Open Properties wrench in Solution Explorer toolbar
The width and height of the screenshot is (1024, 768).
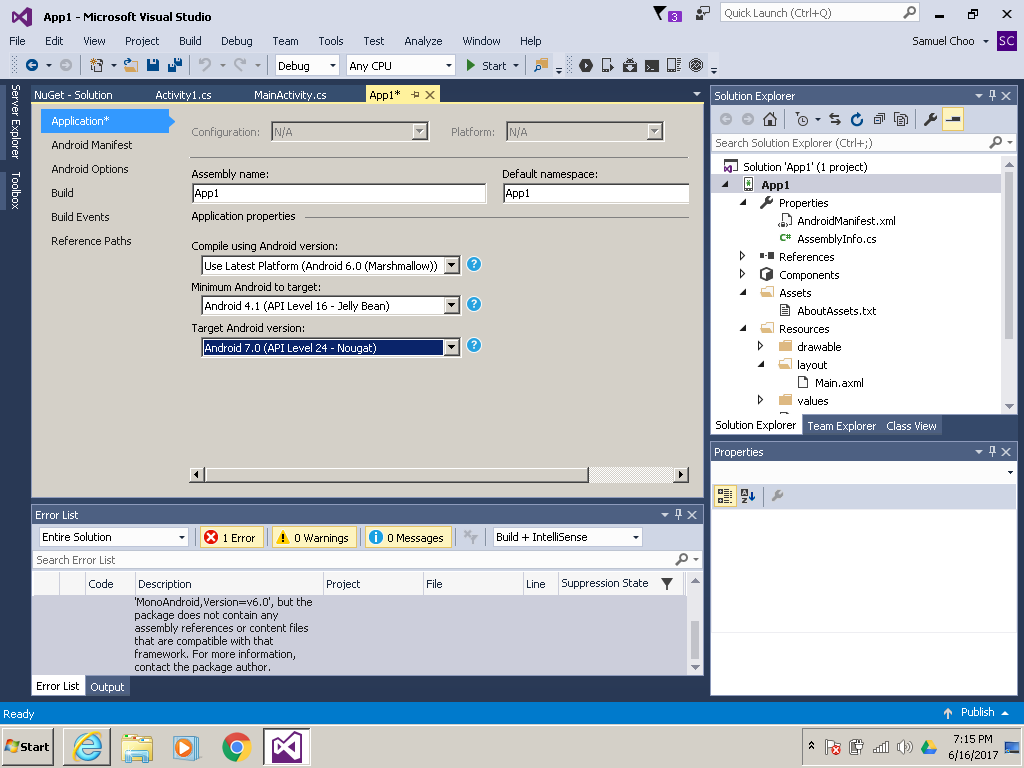pos(931,119)
